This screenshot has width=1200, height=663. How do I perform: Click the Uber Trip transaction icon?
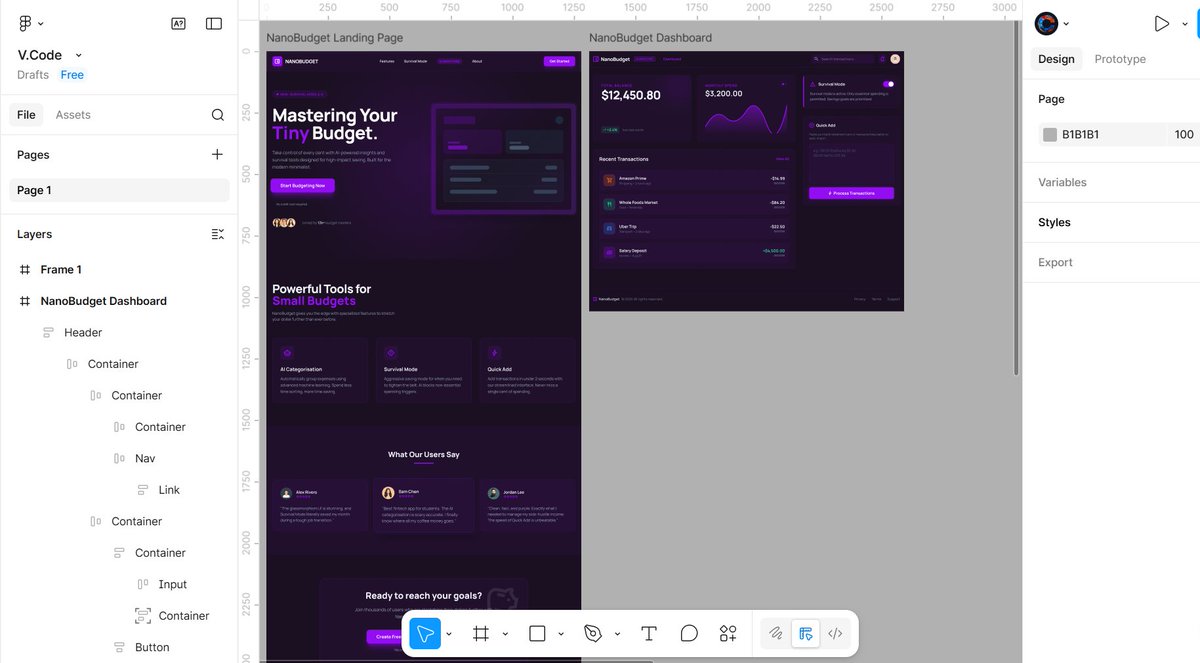pos(608,228)
